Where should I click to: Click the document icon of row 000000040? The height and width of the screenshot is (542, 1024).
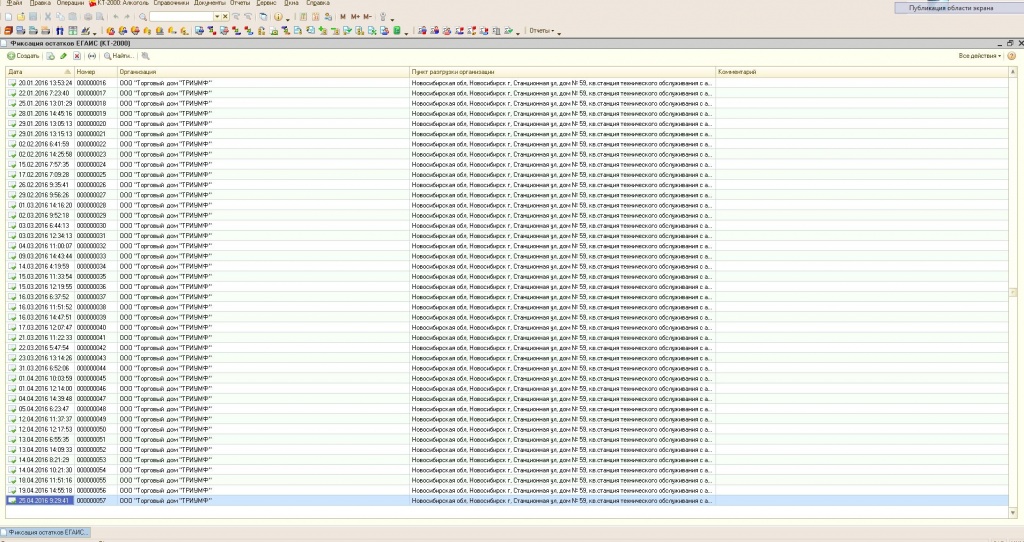(12, 327)
